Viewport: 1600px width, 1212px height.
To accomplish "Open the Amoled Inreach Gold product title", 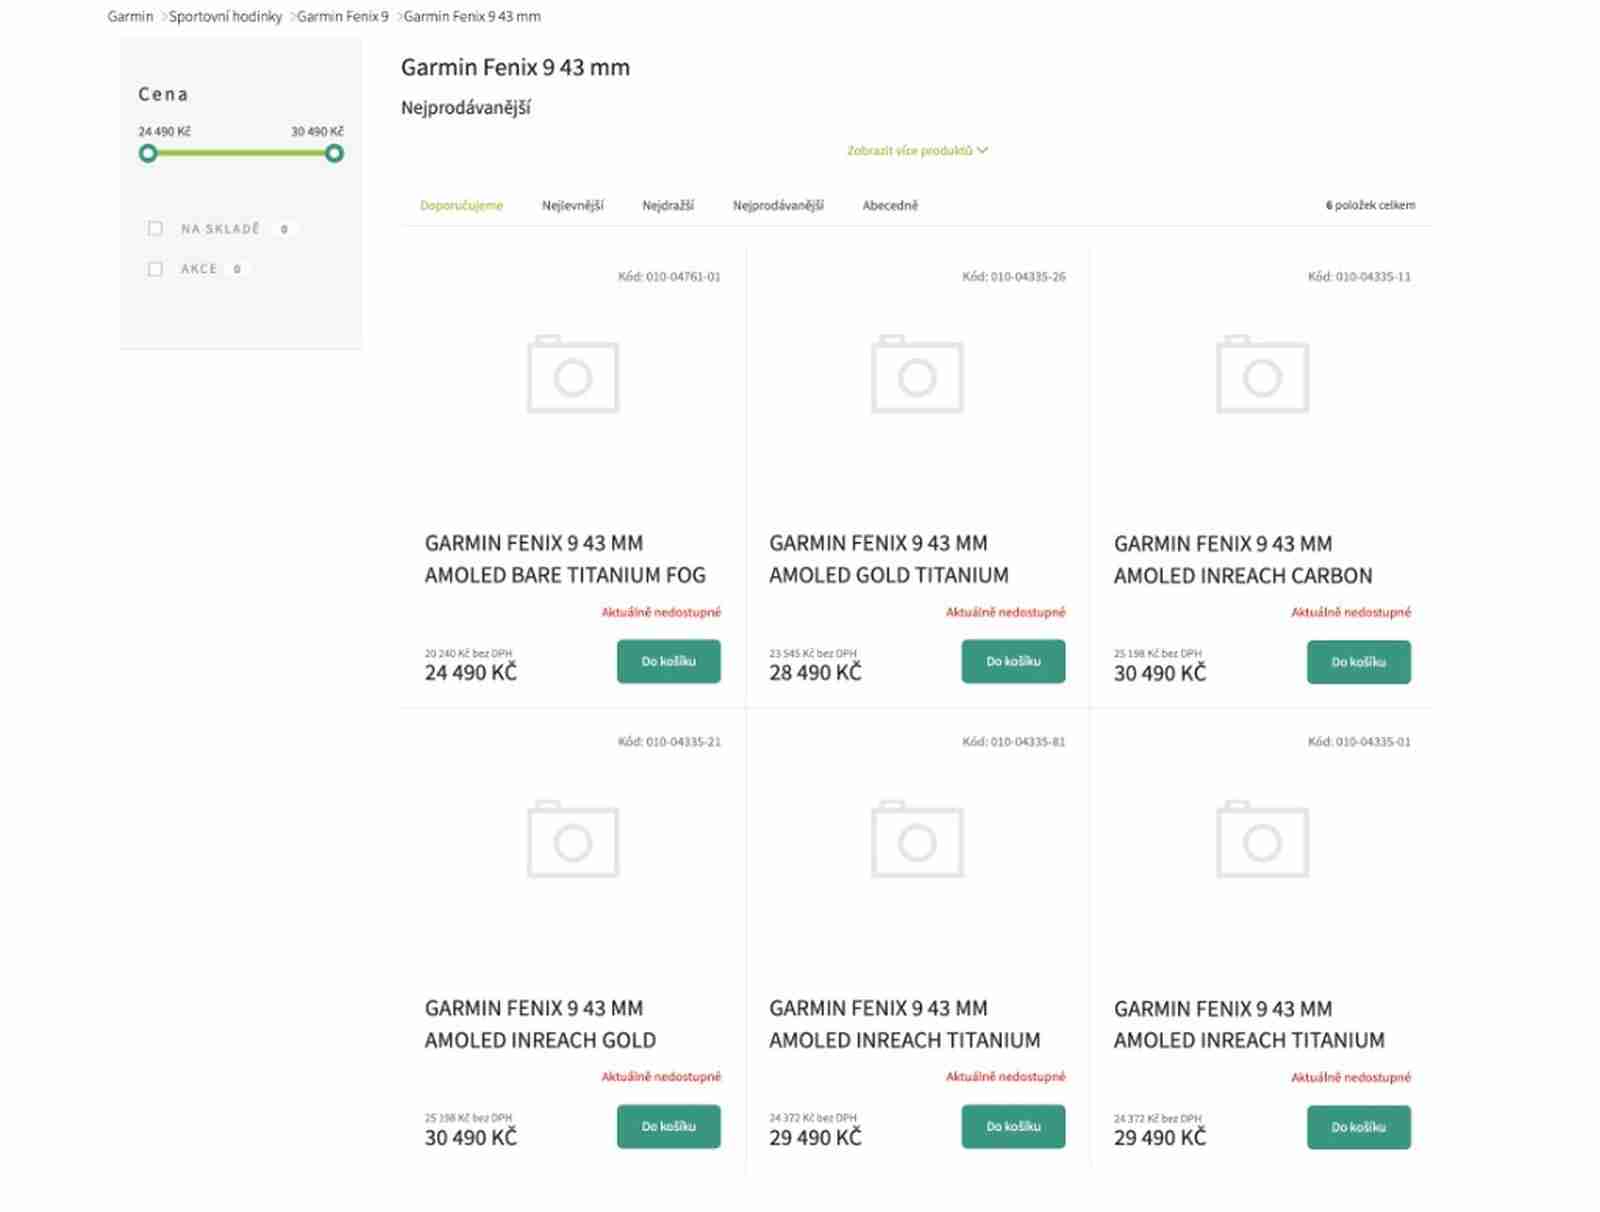I will pos(540,1024).
